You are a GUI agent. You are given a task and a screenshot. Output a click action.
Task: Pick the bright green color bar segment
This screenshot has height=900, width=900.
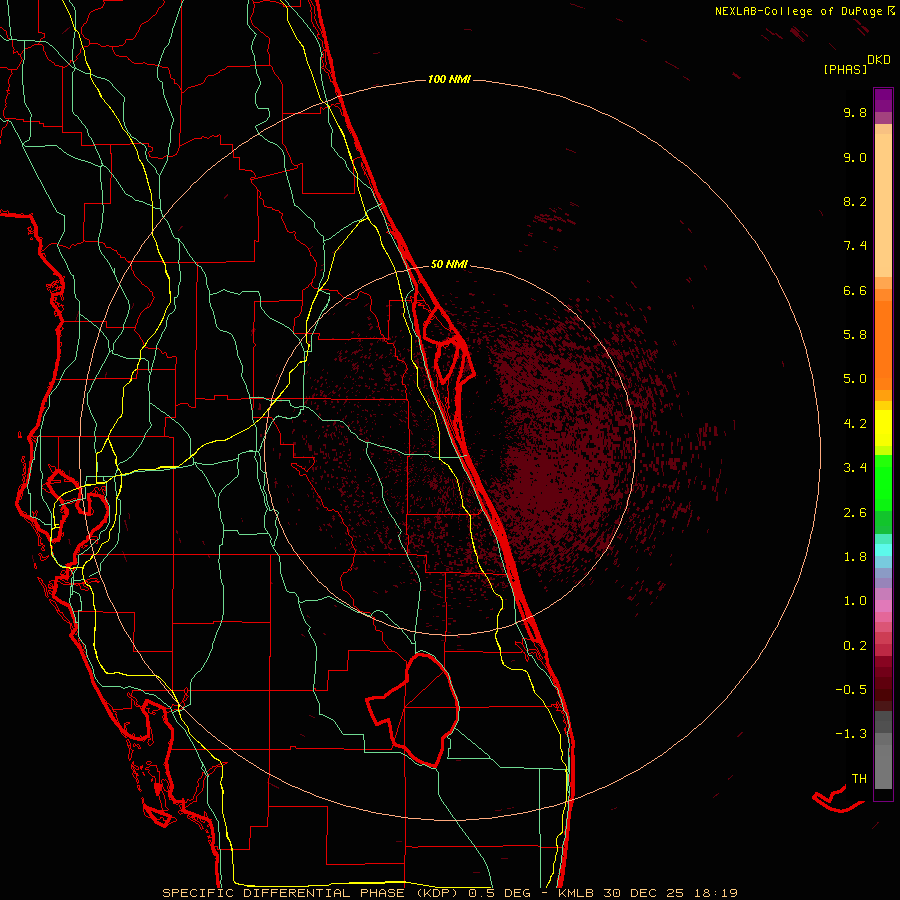(x=883, y=482)
